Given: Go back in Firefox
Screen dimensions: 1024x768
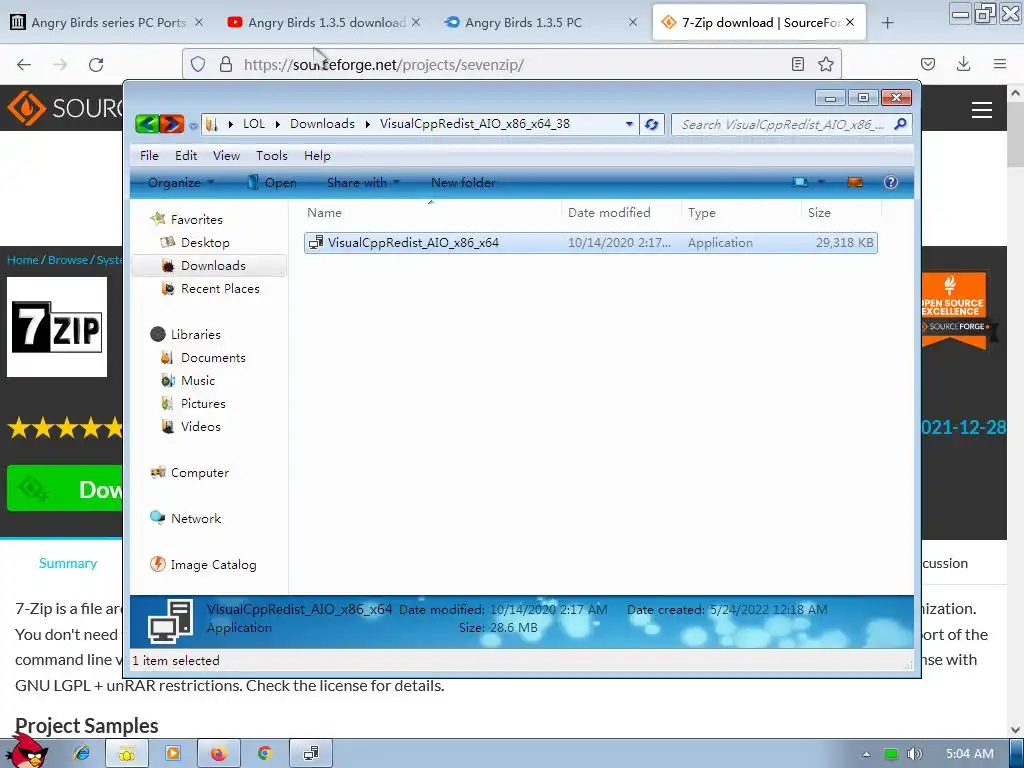Looking at the screenshot, I should tap(24, 65).
